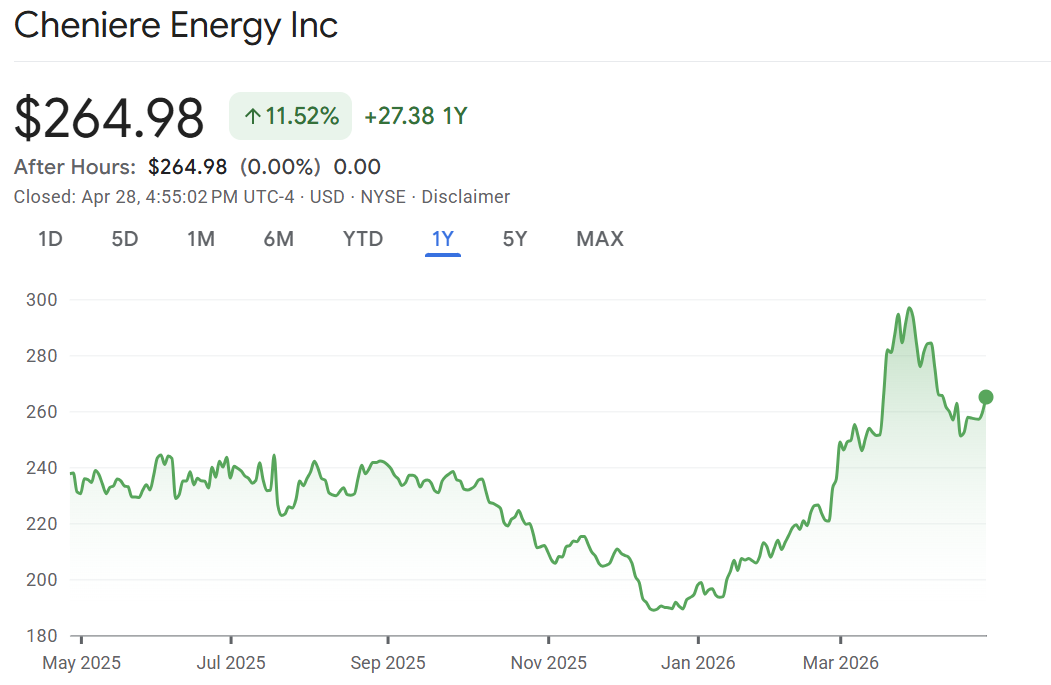Click the active 1Y tab

tap(442, 239)
